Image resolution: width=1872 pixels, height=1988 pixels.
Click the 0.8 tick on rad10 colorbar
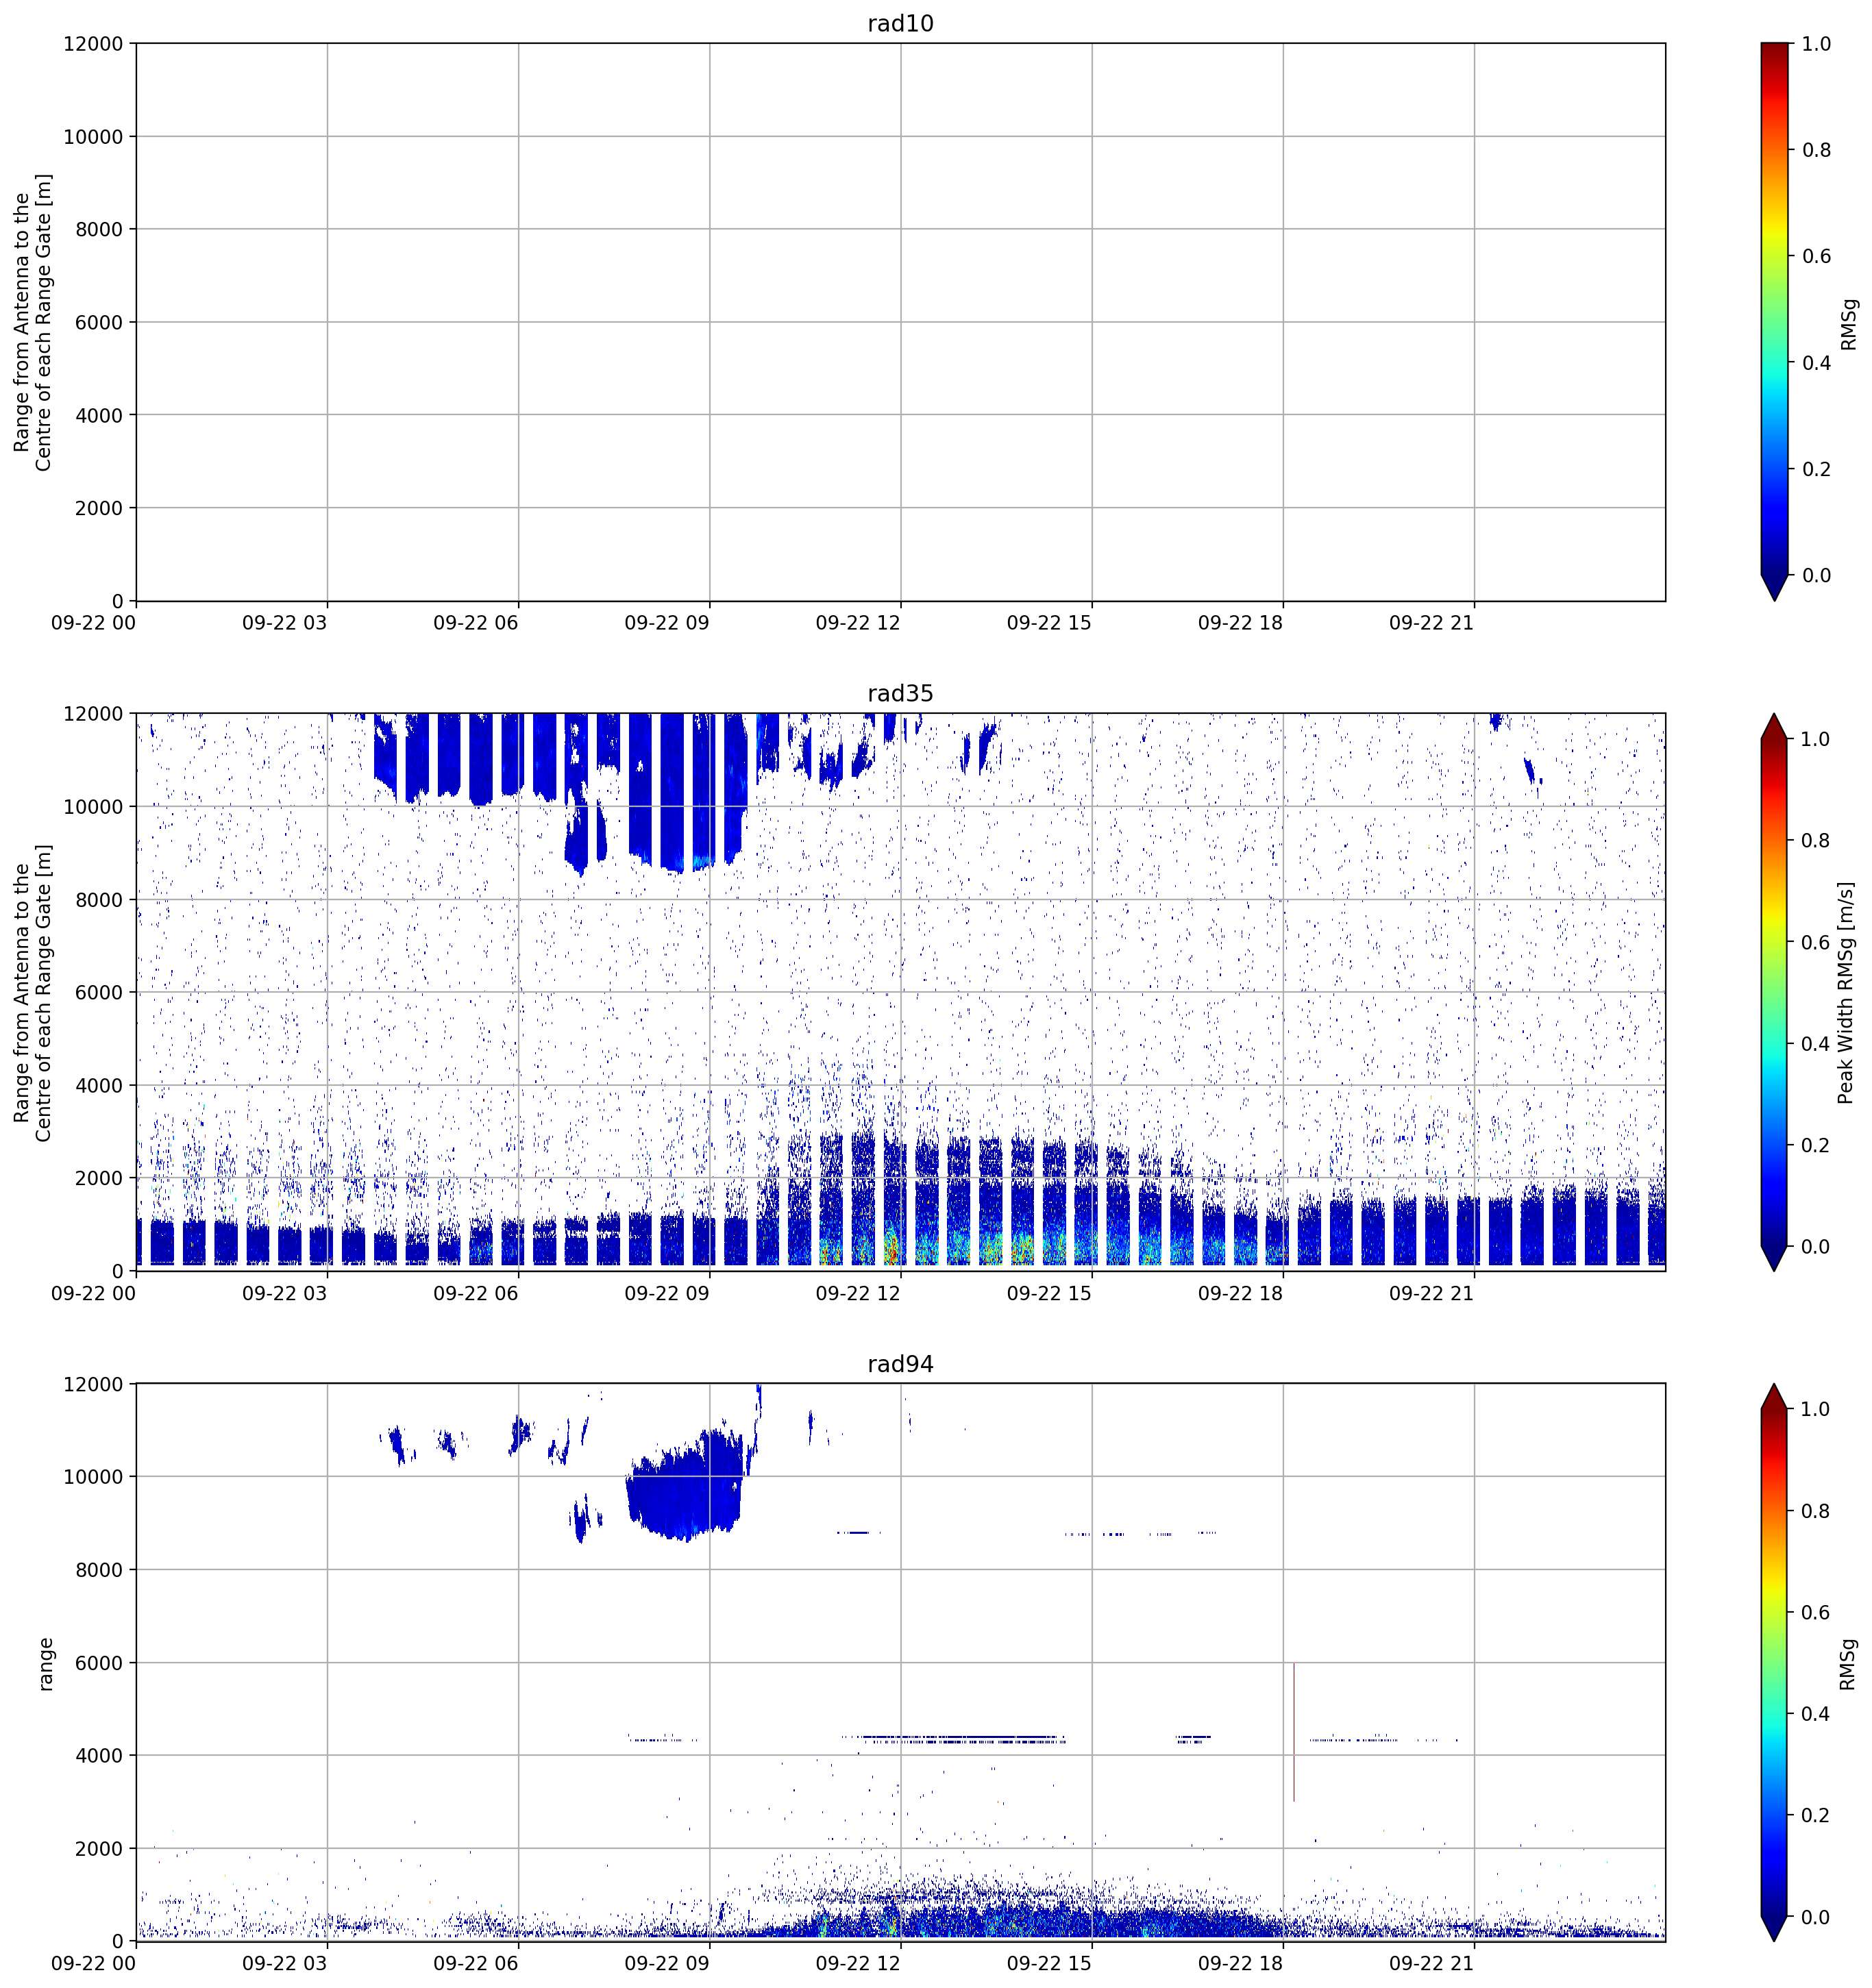[x=1817, y=150]
